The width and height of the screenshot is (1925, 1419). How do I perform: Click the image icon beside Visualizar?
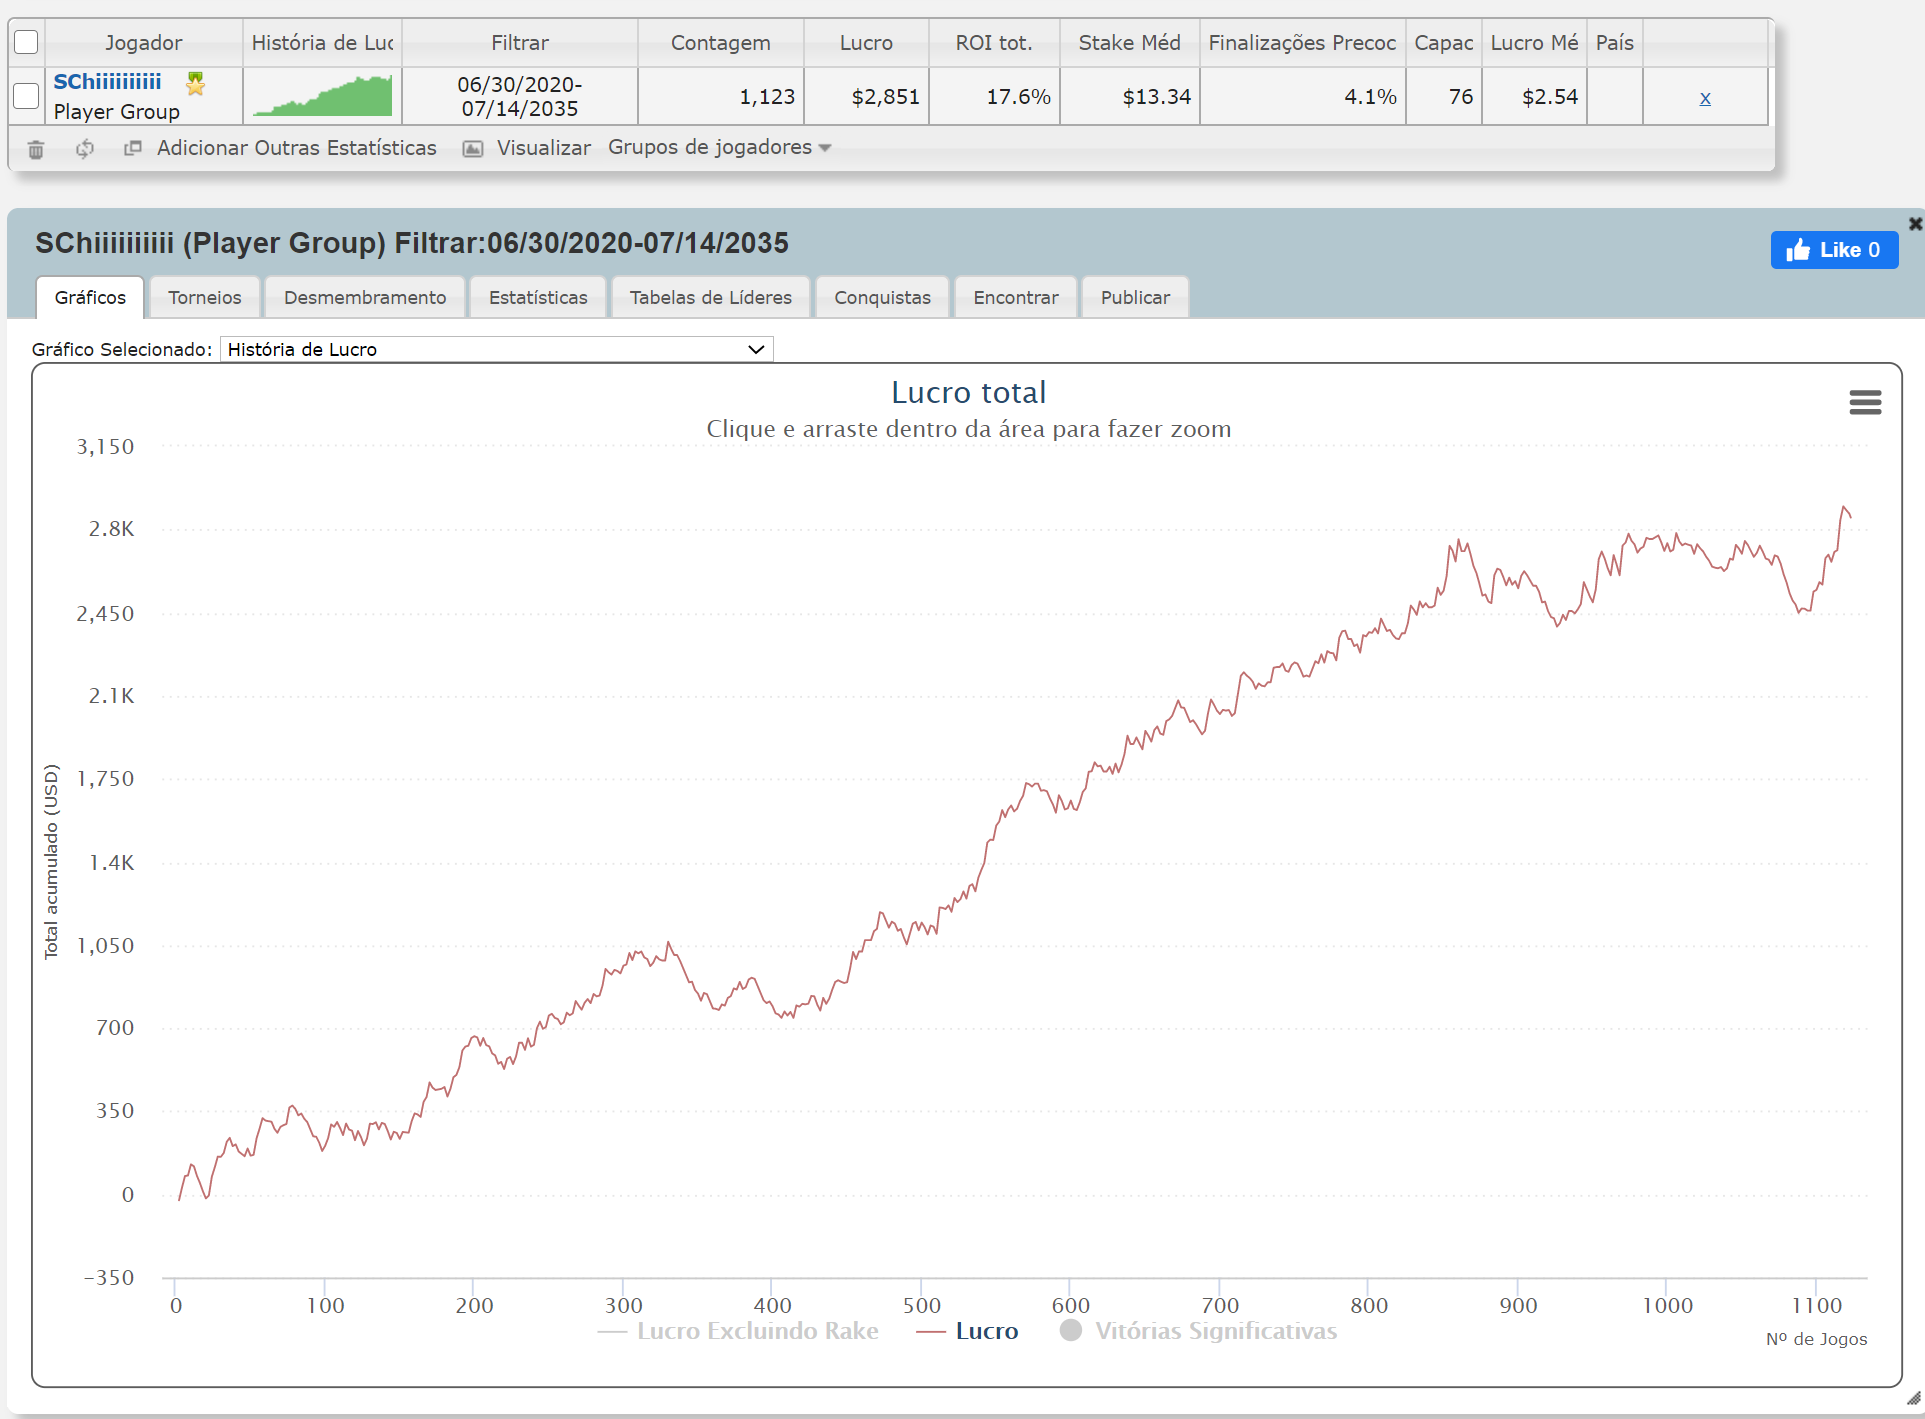pyautogui.click(x=473, y=149)
